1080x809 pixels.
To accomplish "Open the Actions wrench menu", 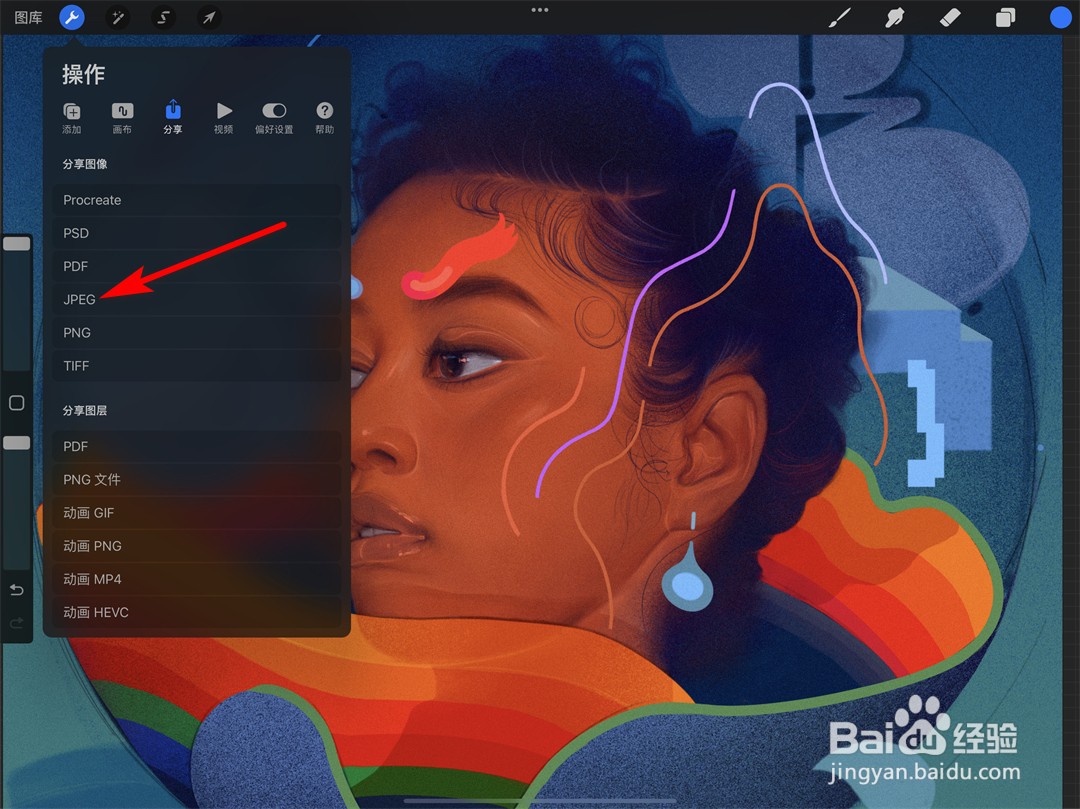I will click(72, 17).
